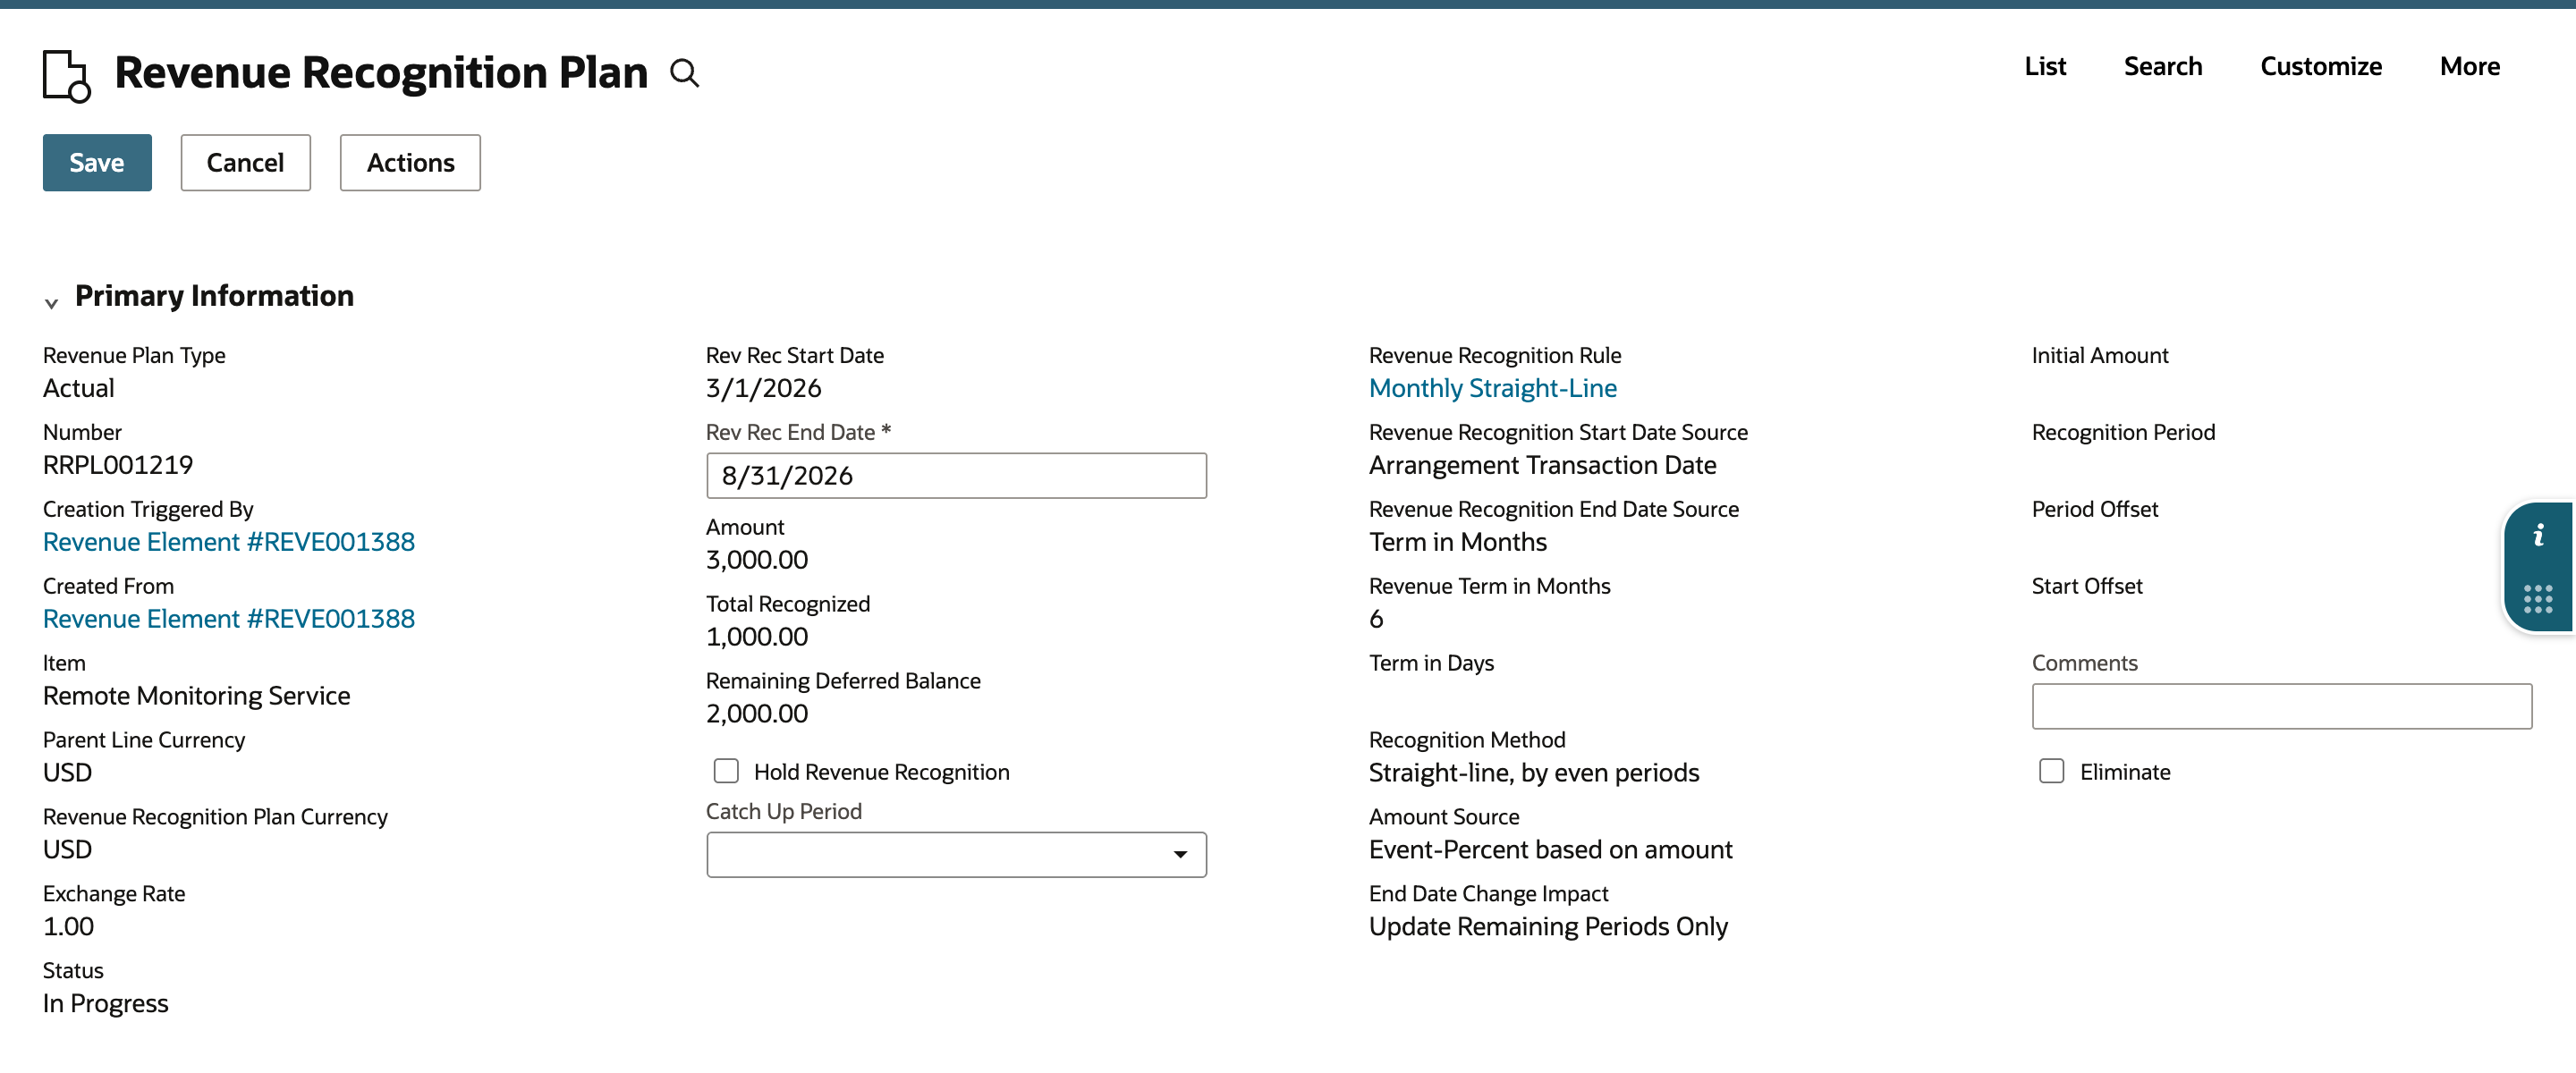
Task: Click the status value In Progress
Action: (x=105, y=1003)
